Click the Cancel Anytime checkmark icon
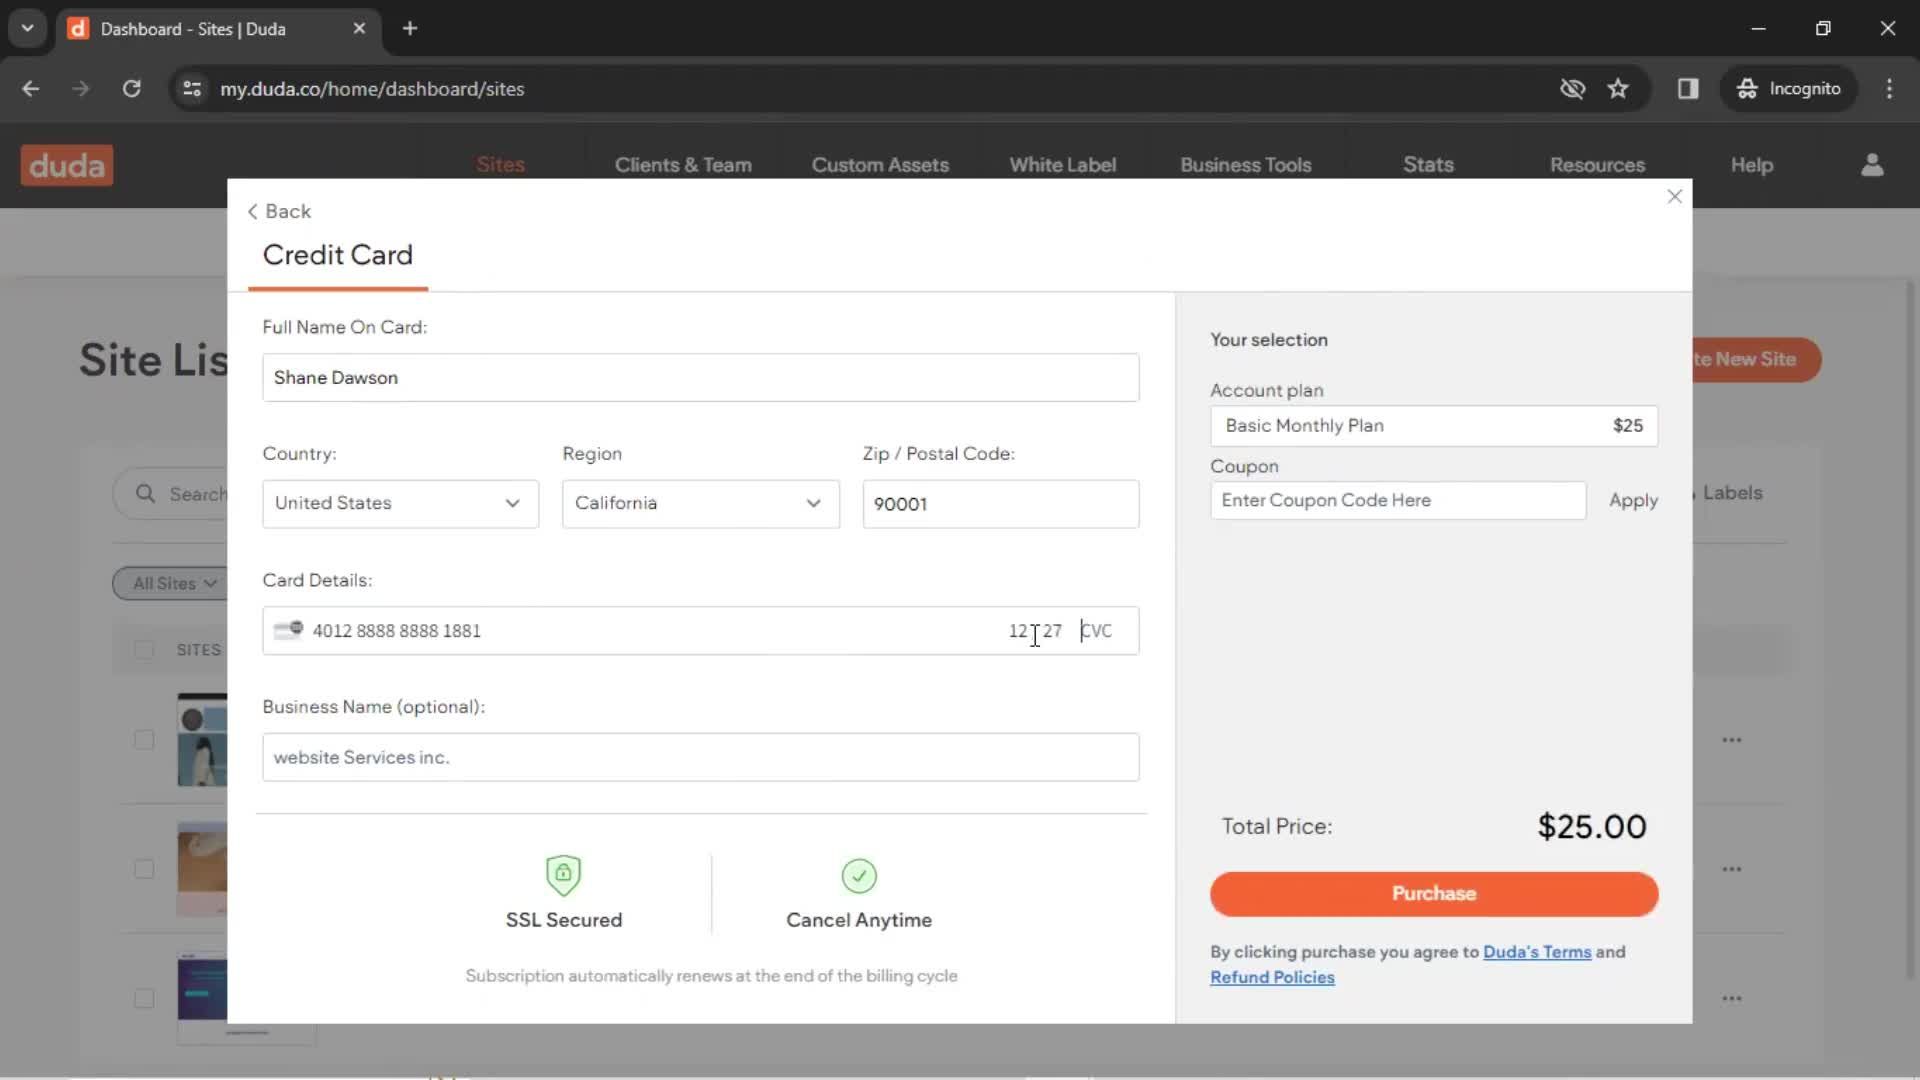 [x=859, y=876]
